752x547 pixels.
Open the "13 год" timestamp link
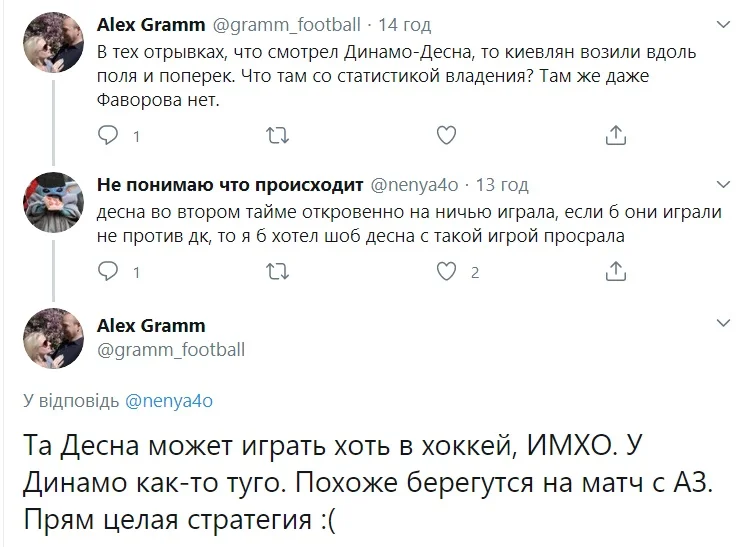pos(505,185)
